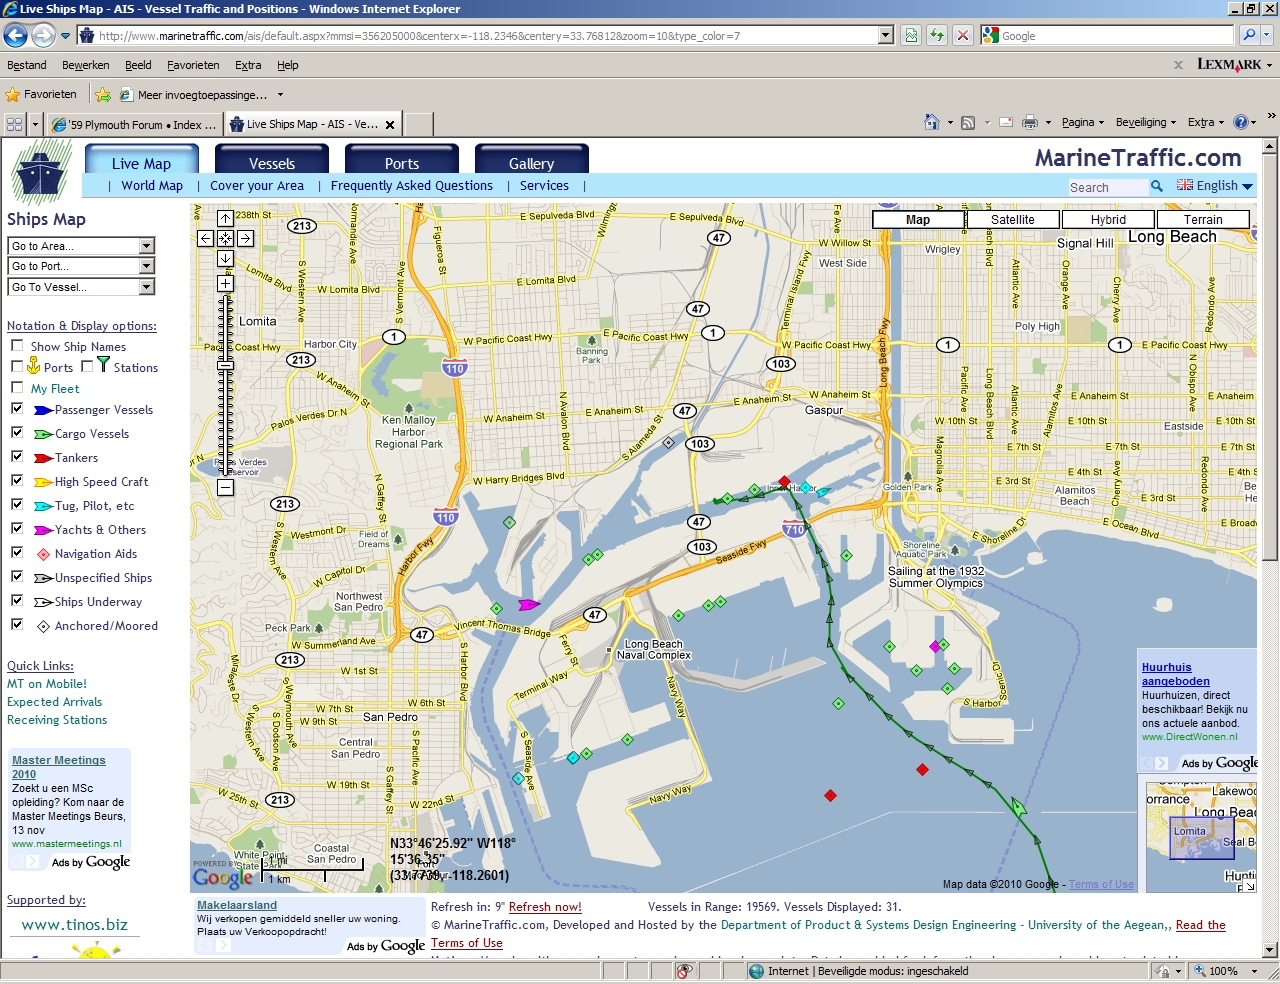Uncheck the Navigation Aids checkbox
1280x984 pixels.
click(17, 552)
